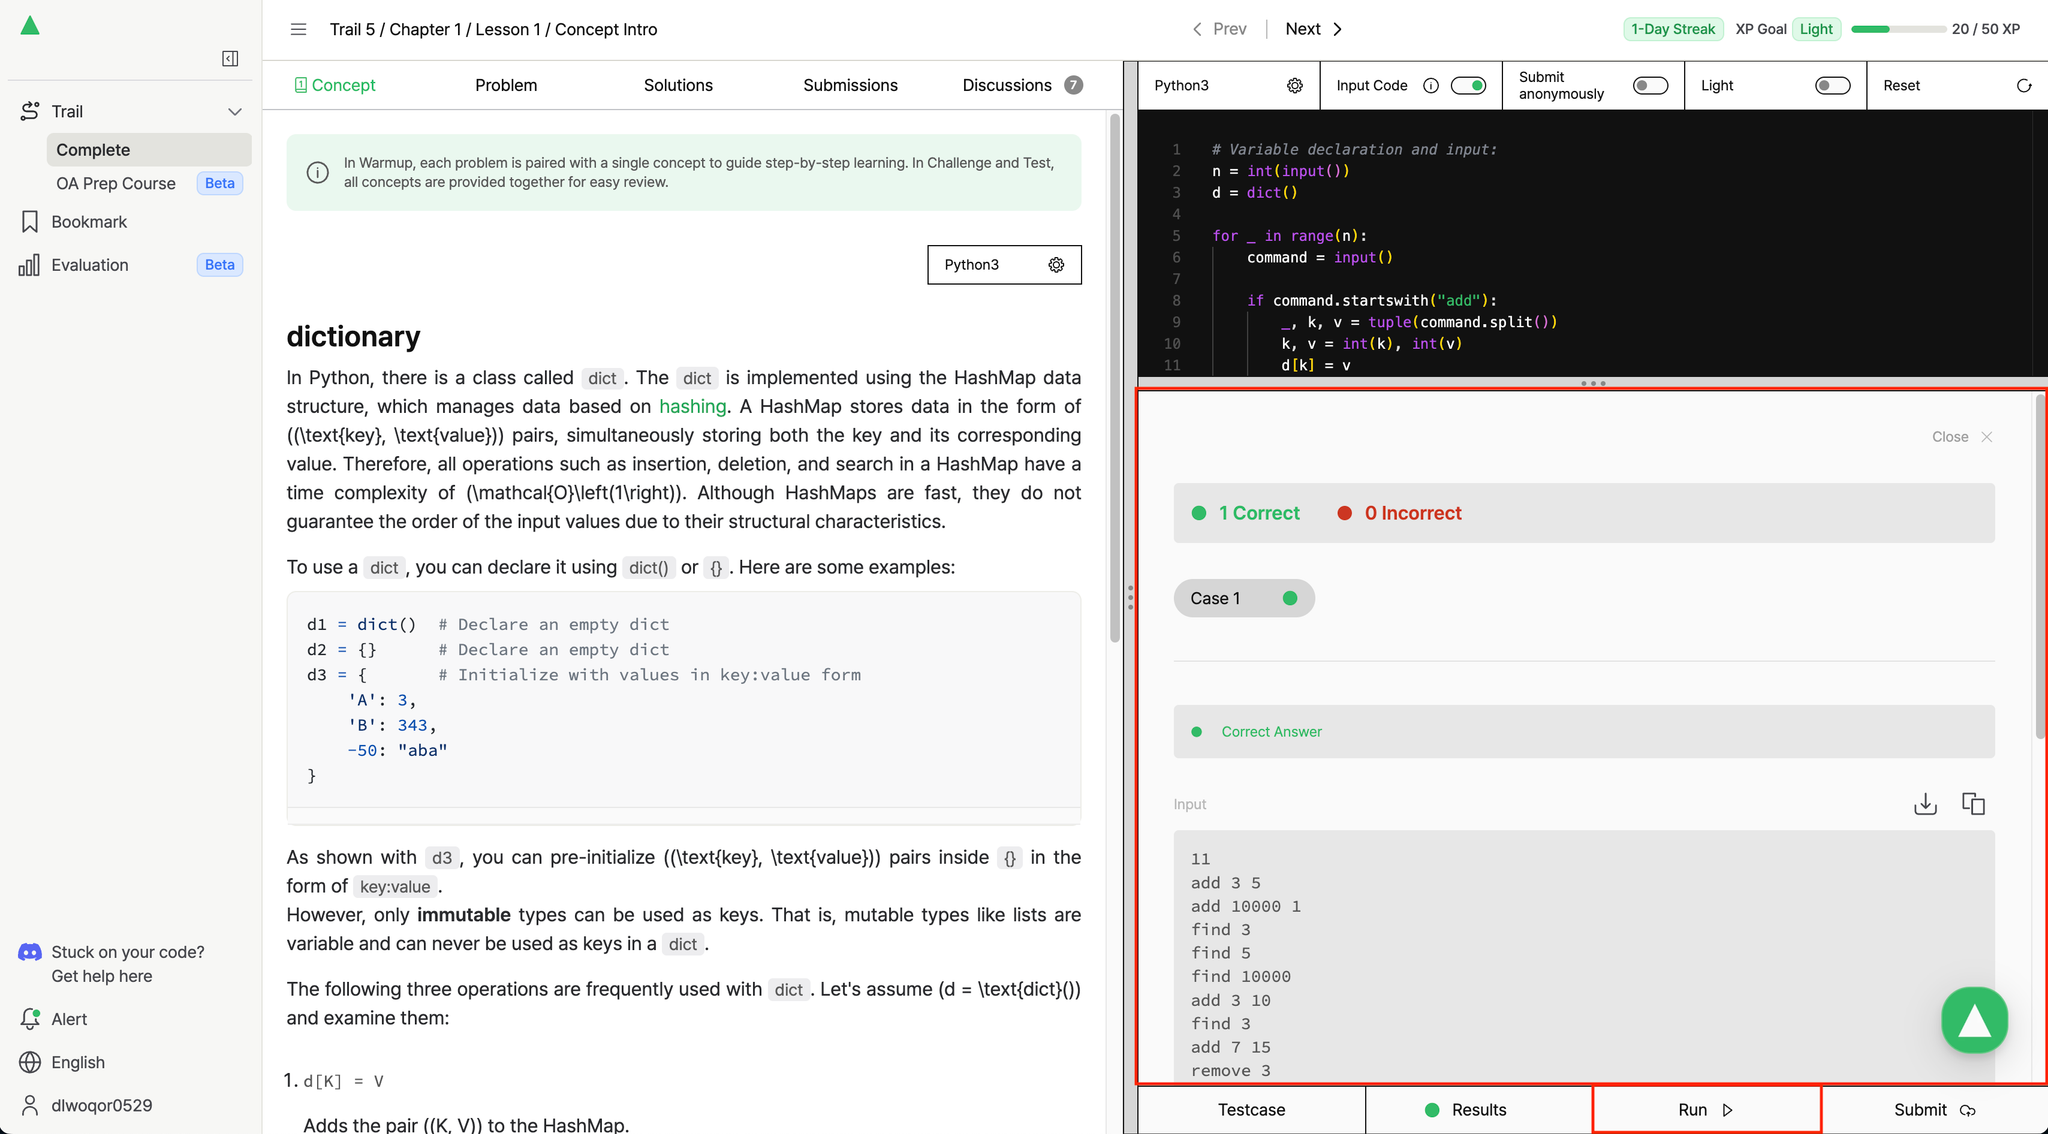Switch to the Testcase tab
The height and width of the screenshot is (1134, 2048).
(x=1252, y=1110)
